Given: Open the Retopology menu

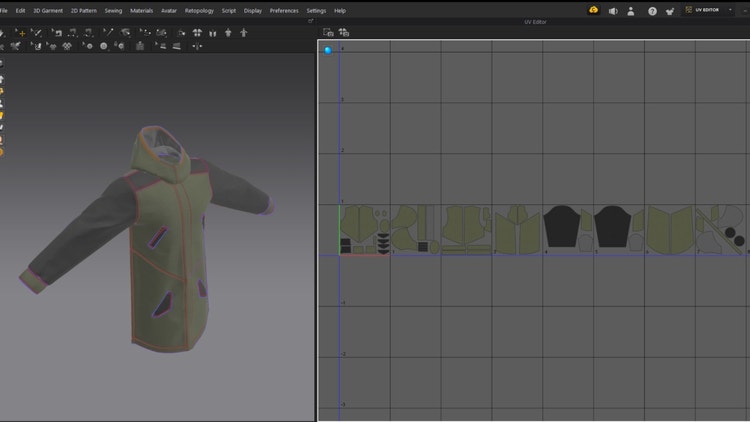Looking at the screenshot, I should tap(199, 10).
